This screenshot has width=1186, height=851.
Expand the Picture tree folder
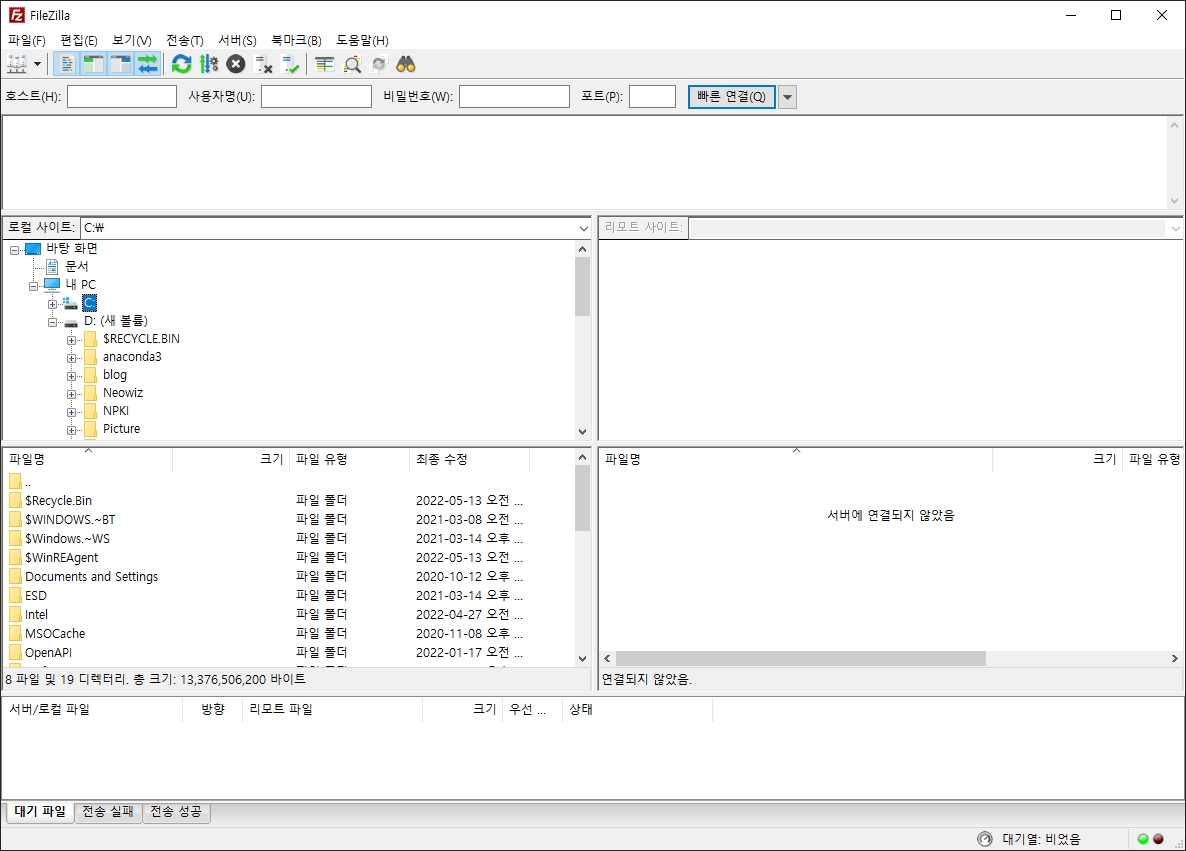click(x=71, y=430)
